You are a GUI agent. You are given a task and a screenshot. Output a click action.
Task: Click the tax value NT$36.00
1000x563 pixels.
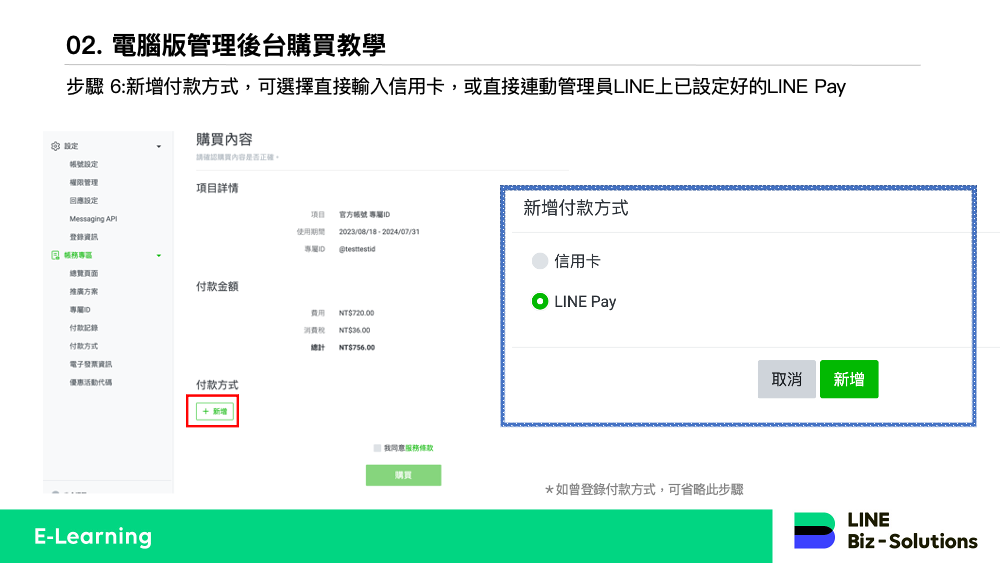[x=354, y=330]
